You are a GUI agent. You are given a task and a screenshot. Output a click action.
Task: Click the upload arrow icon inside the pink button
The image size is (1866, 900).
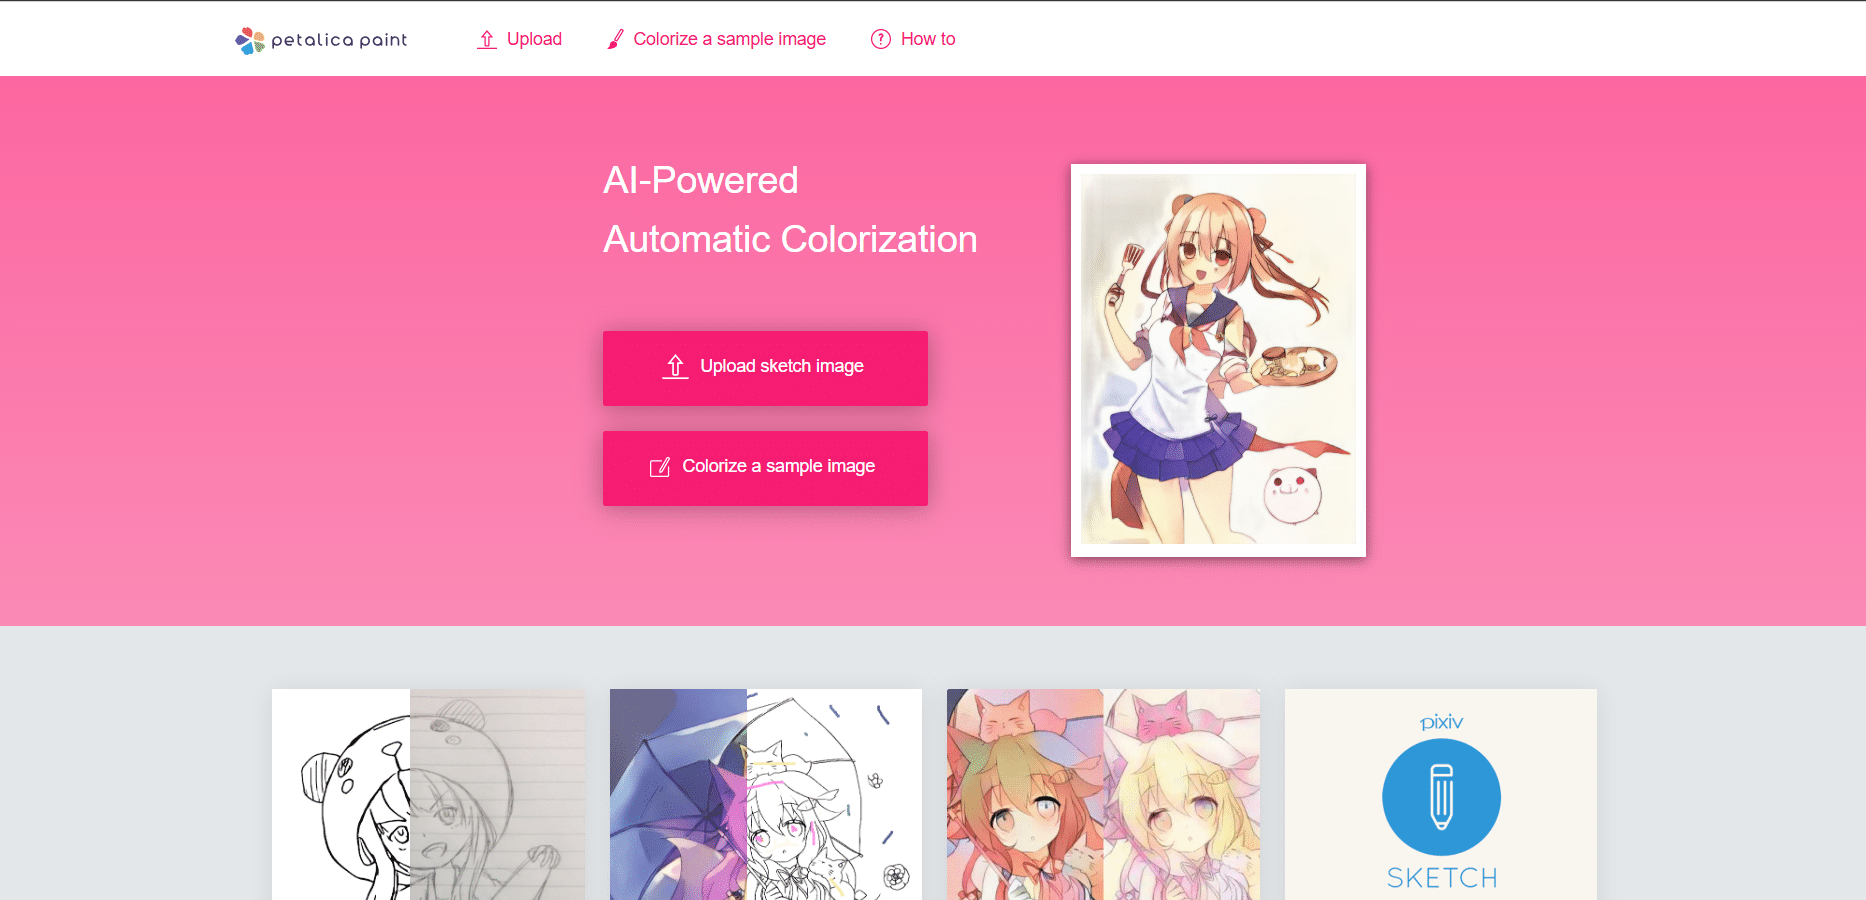[x=676, y=367]
